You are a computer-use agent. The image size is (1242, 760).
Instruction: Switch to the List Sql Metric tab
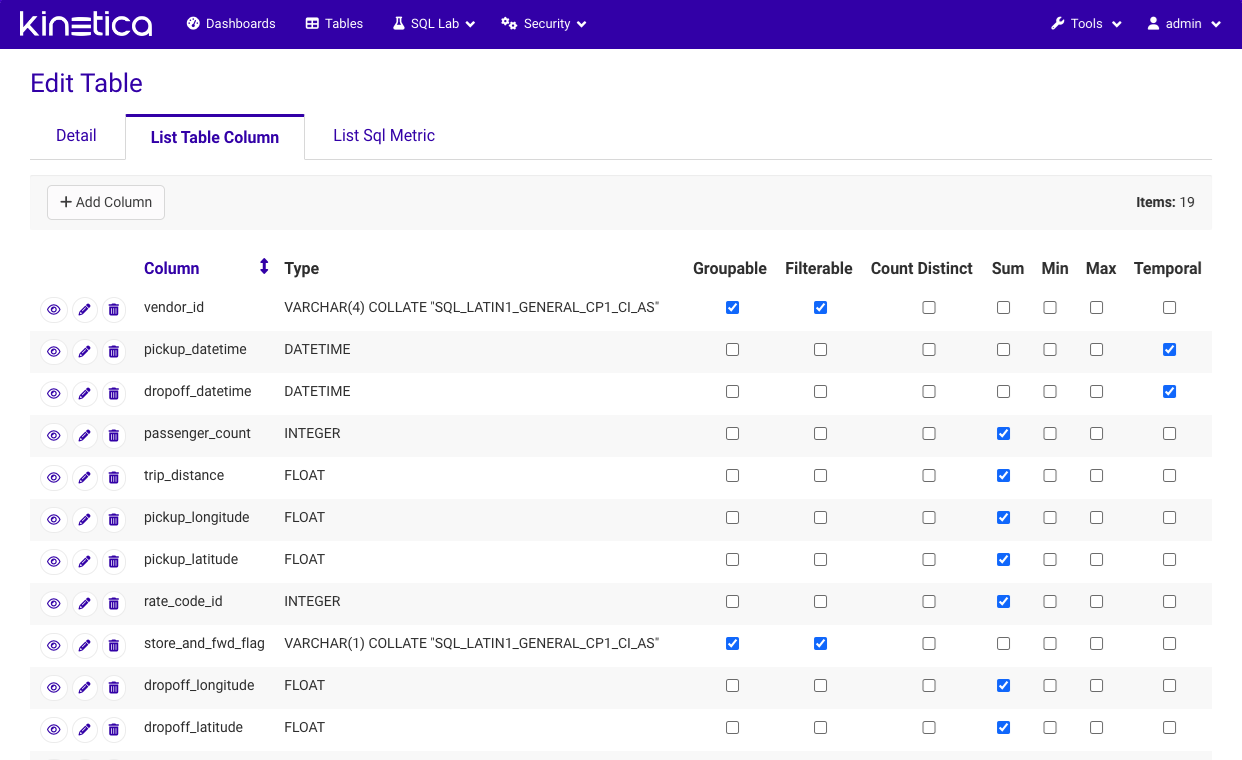pos(384,136)
